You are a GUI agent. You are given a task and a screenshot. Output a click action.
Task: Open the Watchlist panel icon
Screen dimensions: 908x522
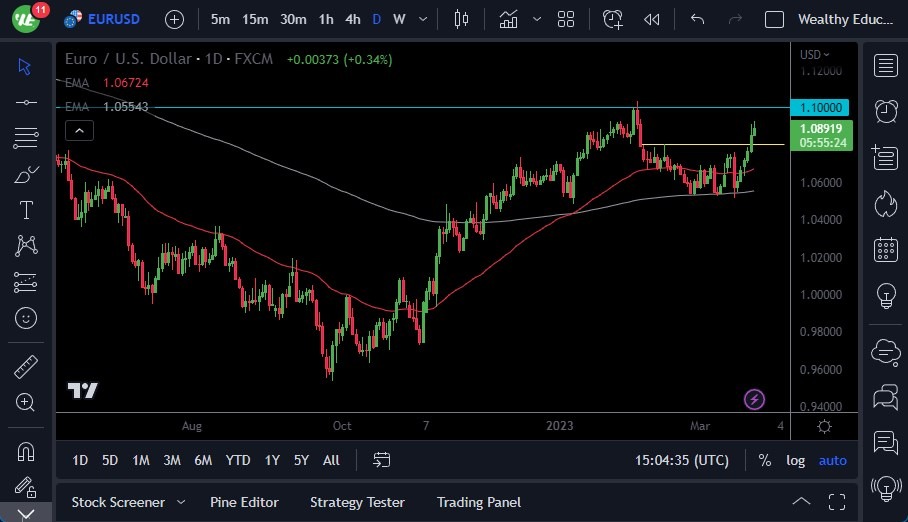tap(885, 66)
